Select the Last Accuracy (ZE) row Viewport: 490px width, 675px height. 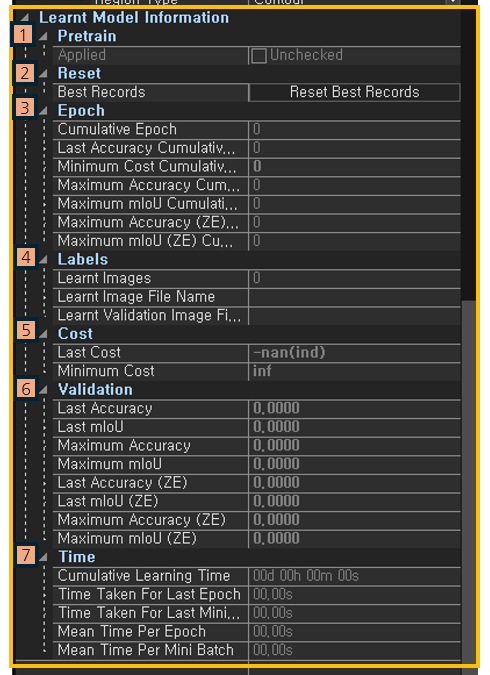(257, 483)
